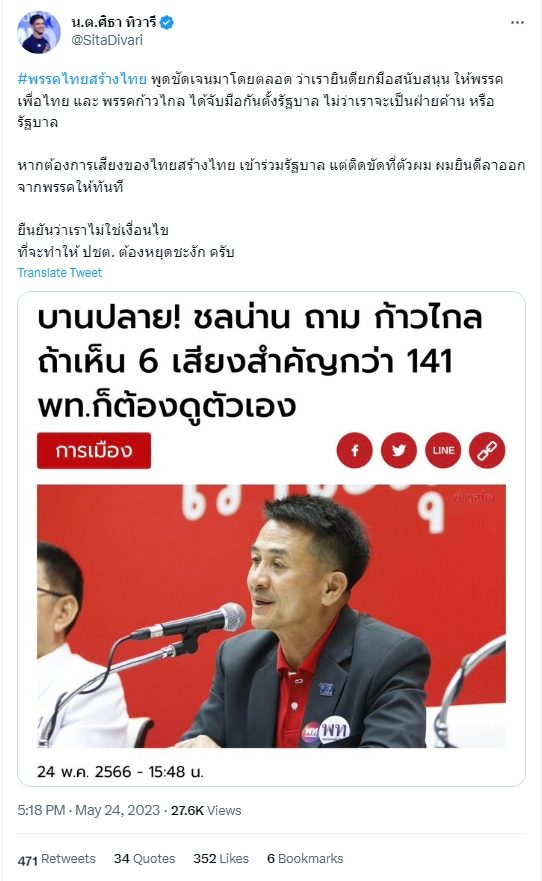Click the Translate Tweet link
This screenshot has height=881, width=542.
pyautogui.click(x=60, y=273)
